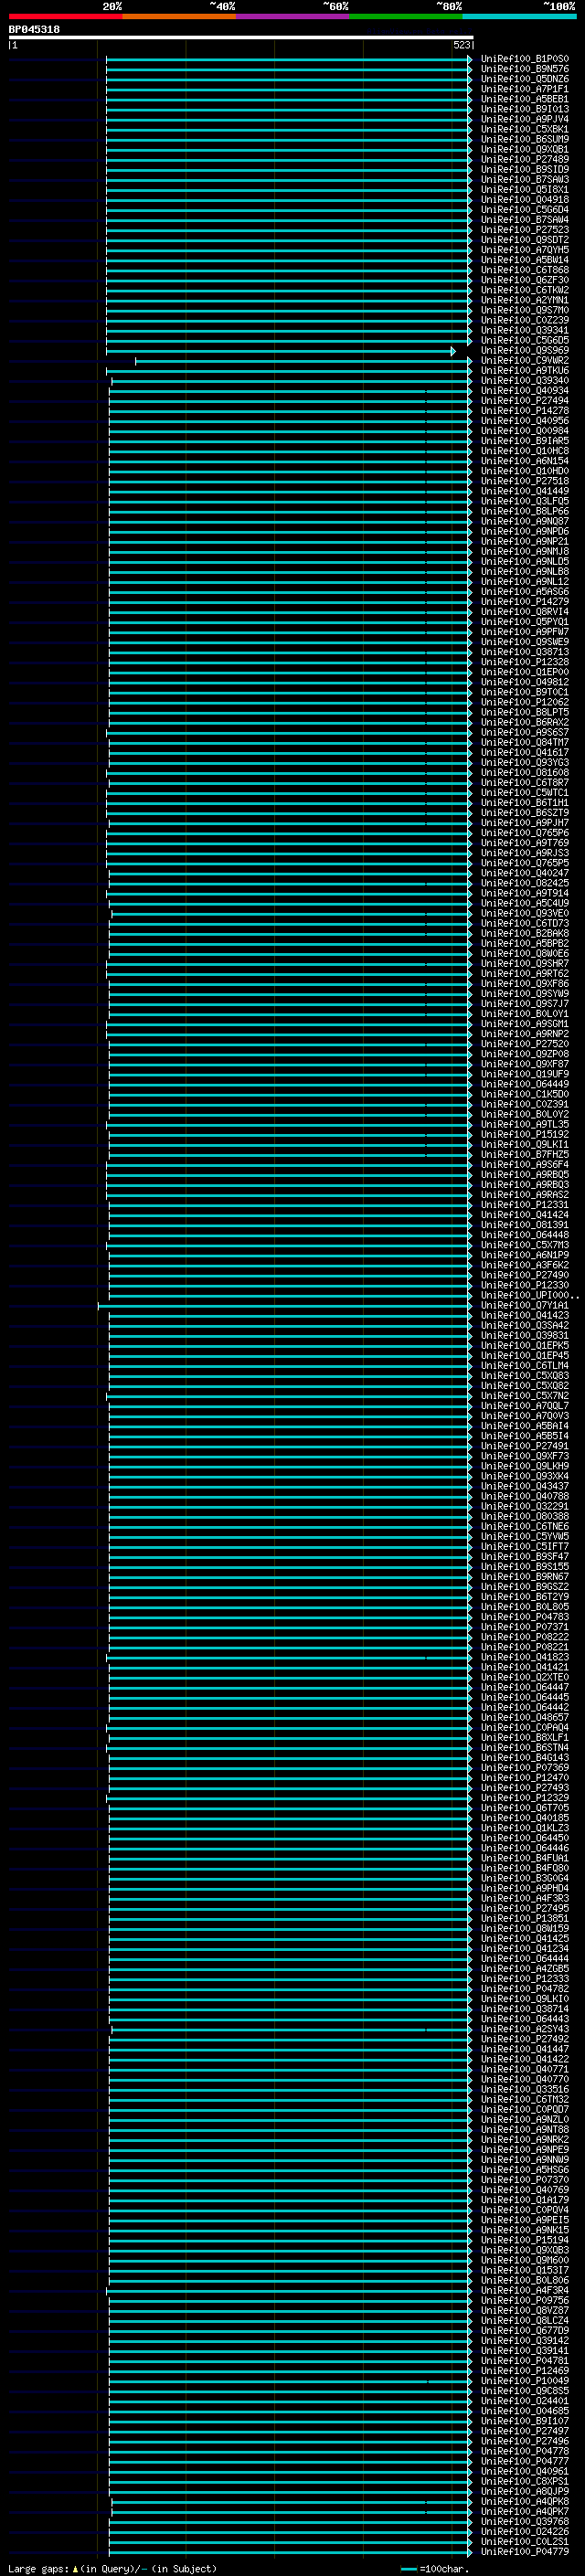Click UniRef100_Q9SDT2 label

(525, 240)
